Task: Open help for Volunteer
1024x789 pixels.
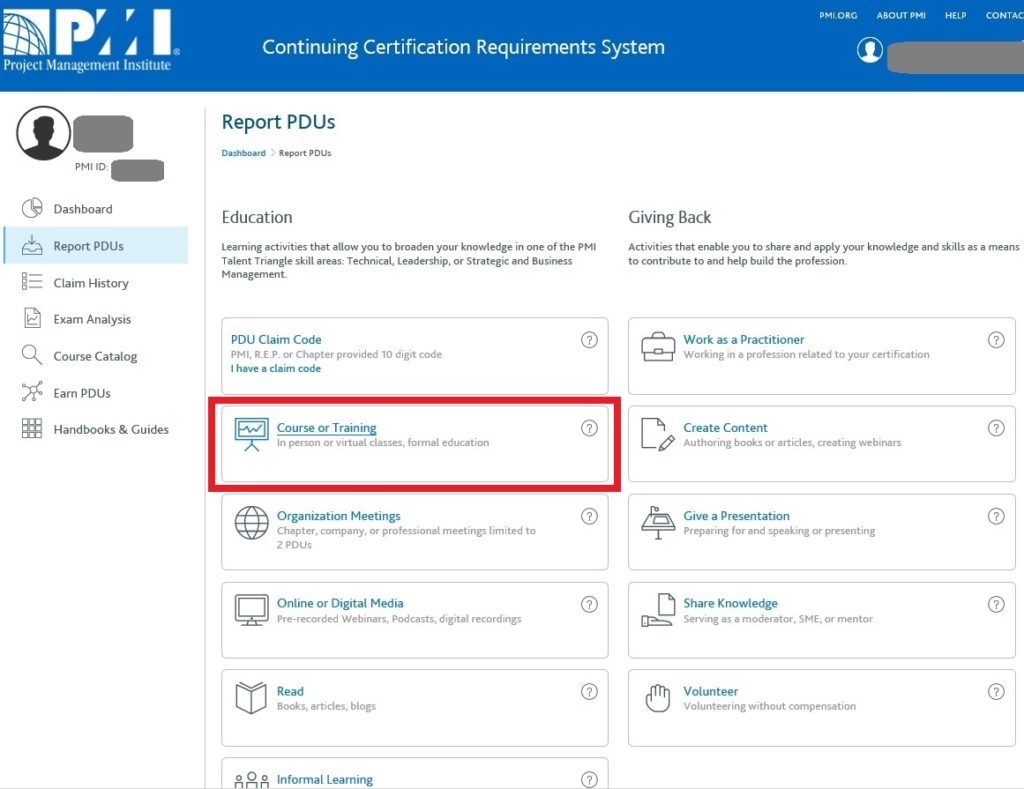Action: click(996, 692)
